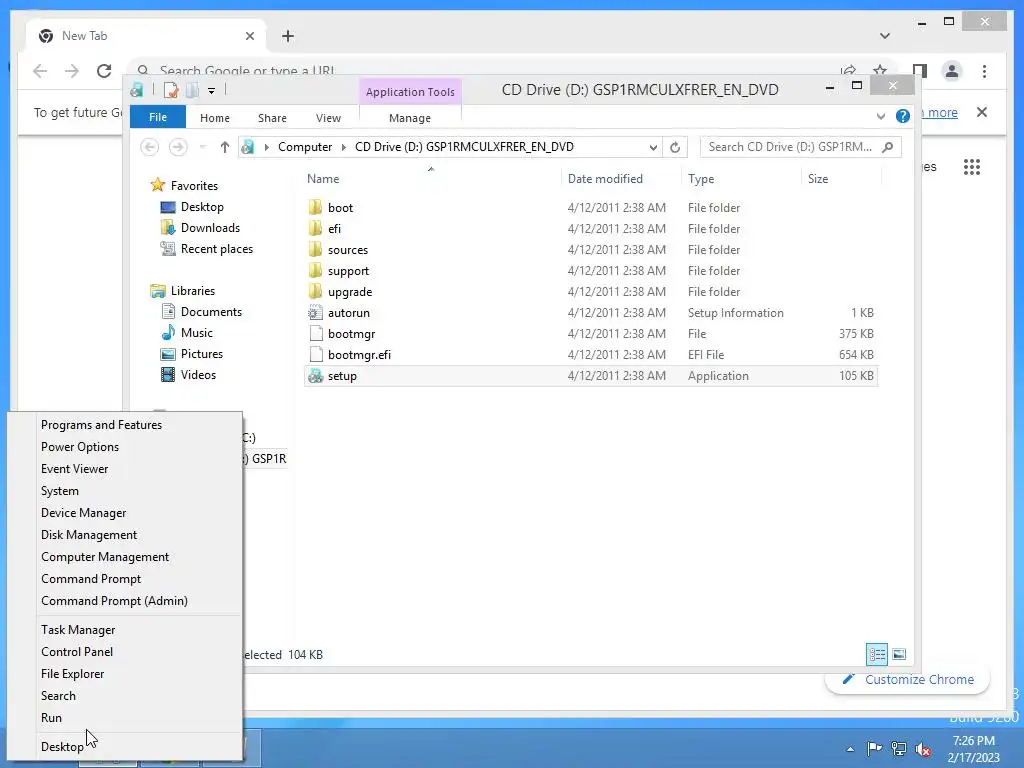Open Chrome tab search dropdown arrow
The height and width of the screenshot is (768, 1024).
(885, 36)
